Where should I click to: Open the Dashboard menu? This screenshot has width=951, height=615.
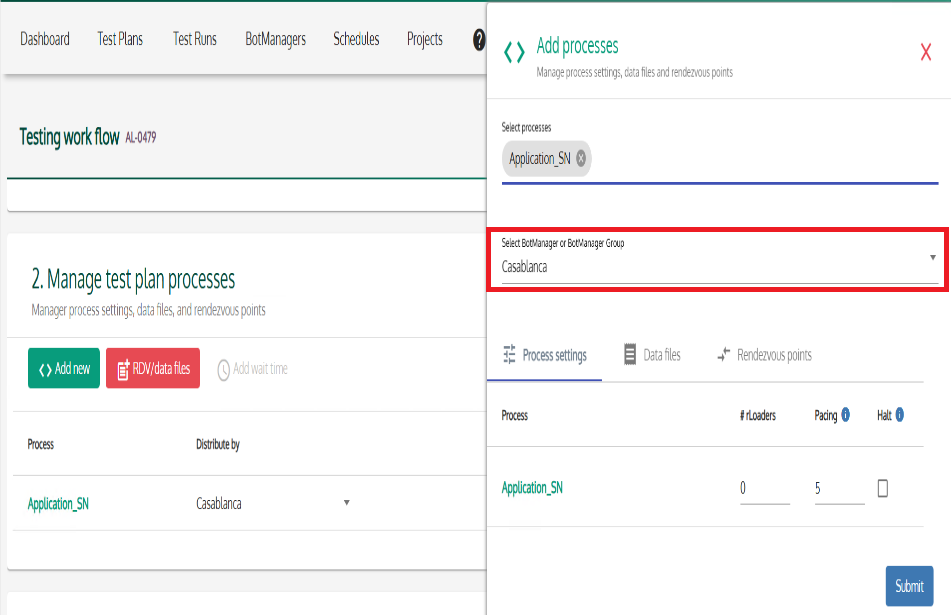(x=45, y=39)
